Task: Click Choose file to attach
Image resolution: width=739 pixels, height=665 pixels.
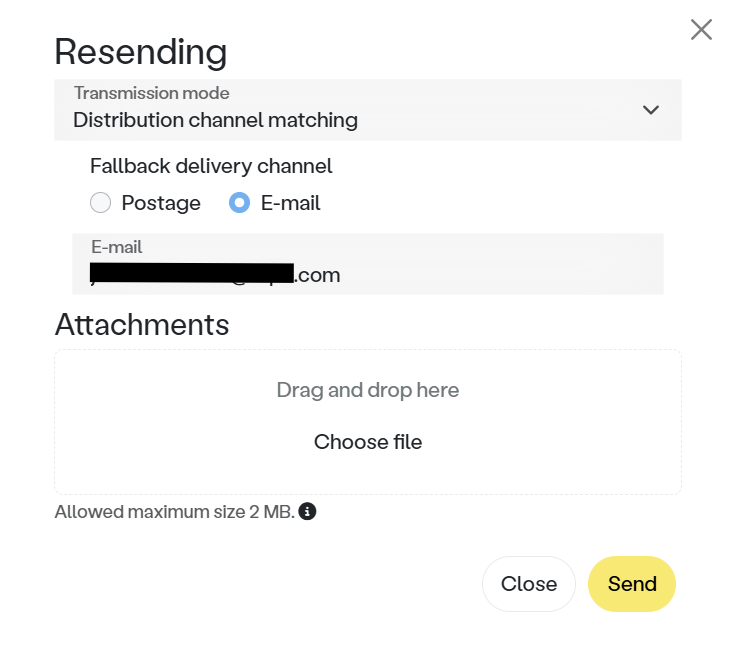Action: [x=368, y=442]
